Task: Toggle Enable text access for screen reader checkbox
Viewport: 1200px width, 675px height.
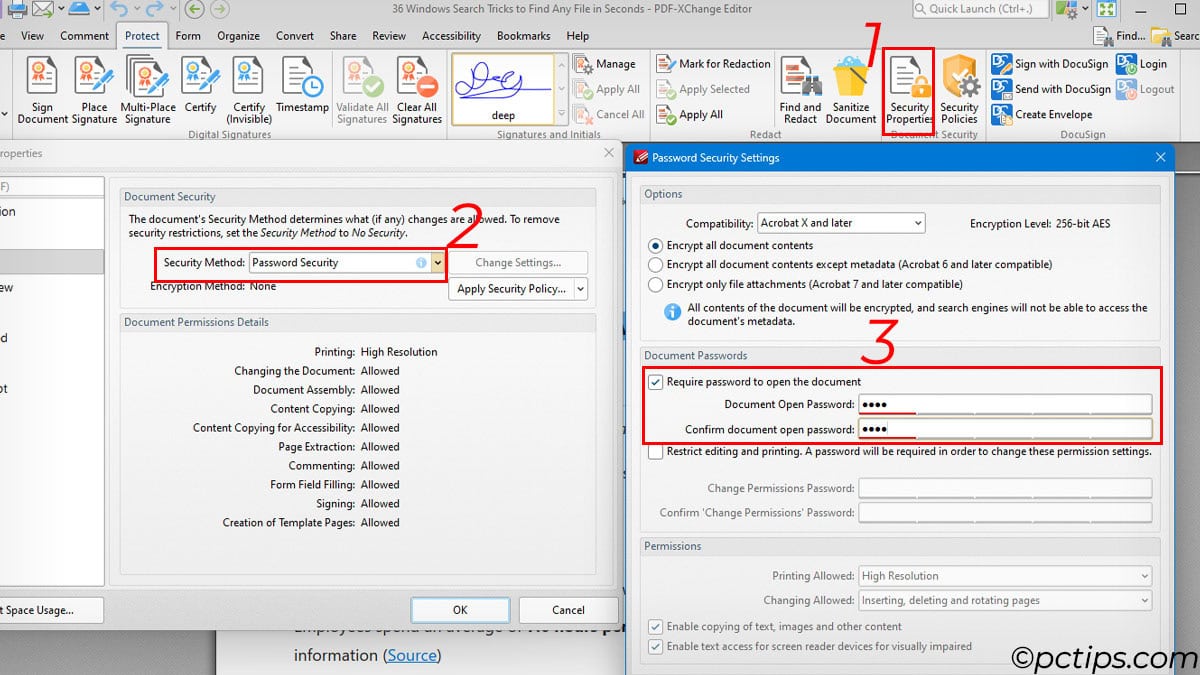Action: tap(656, 646)
